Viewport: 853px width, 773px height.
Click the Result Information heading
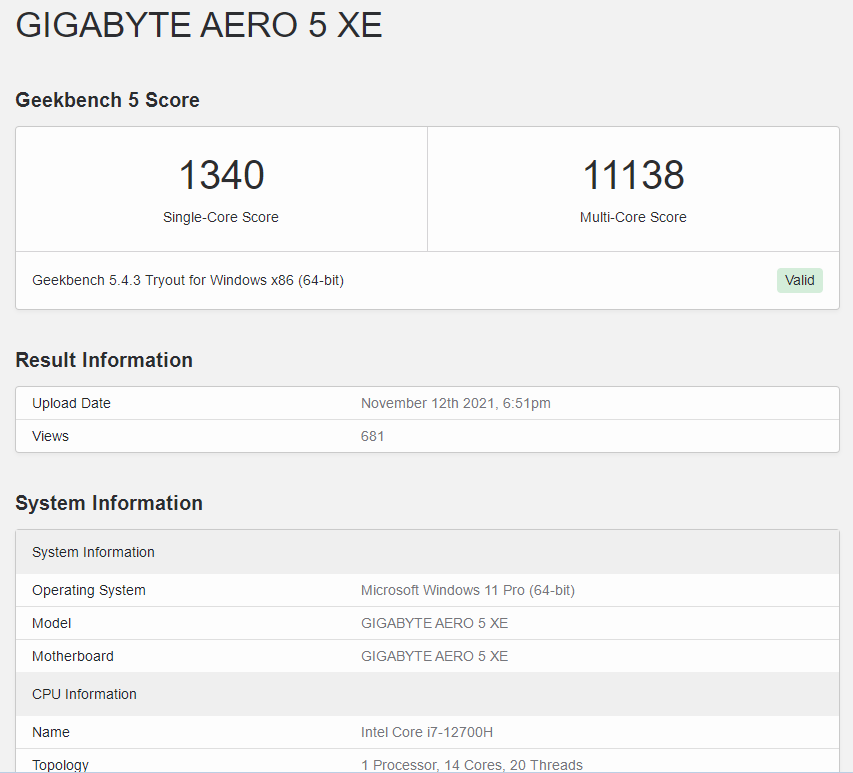[x=104, y=360]
